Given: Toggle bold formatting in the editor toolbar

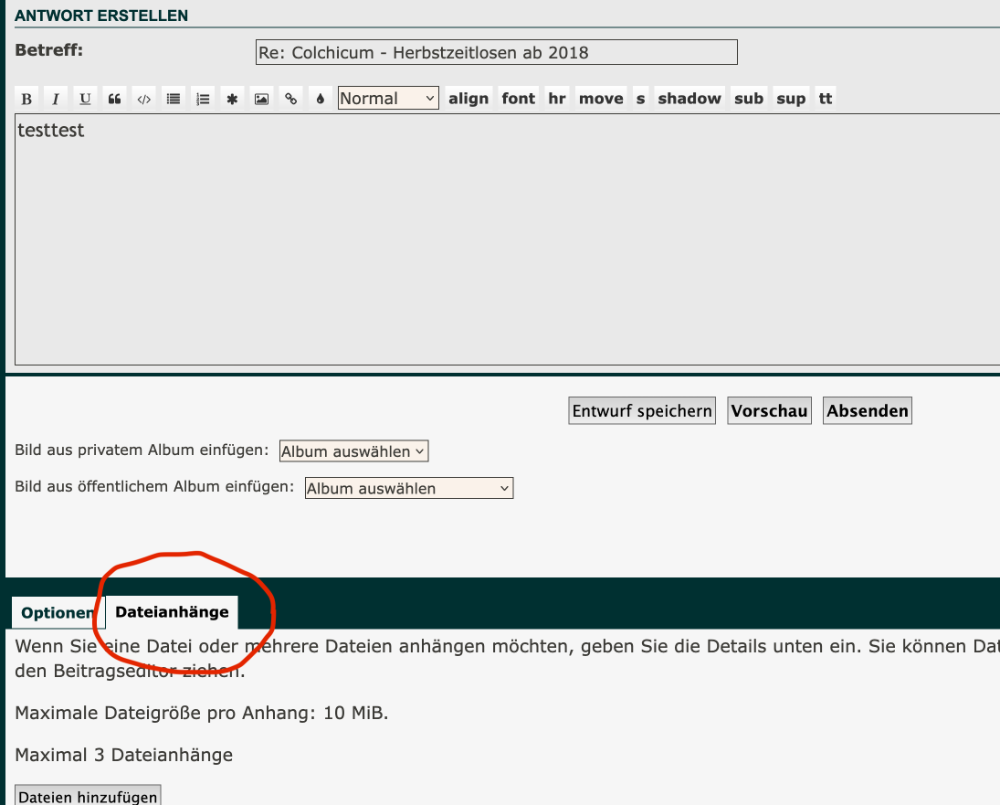Looking at the screenshot, I should [x=27, y=98].
